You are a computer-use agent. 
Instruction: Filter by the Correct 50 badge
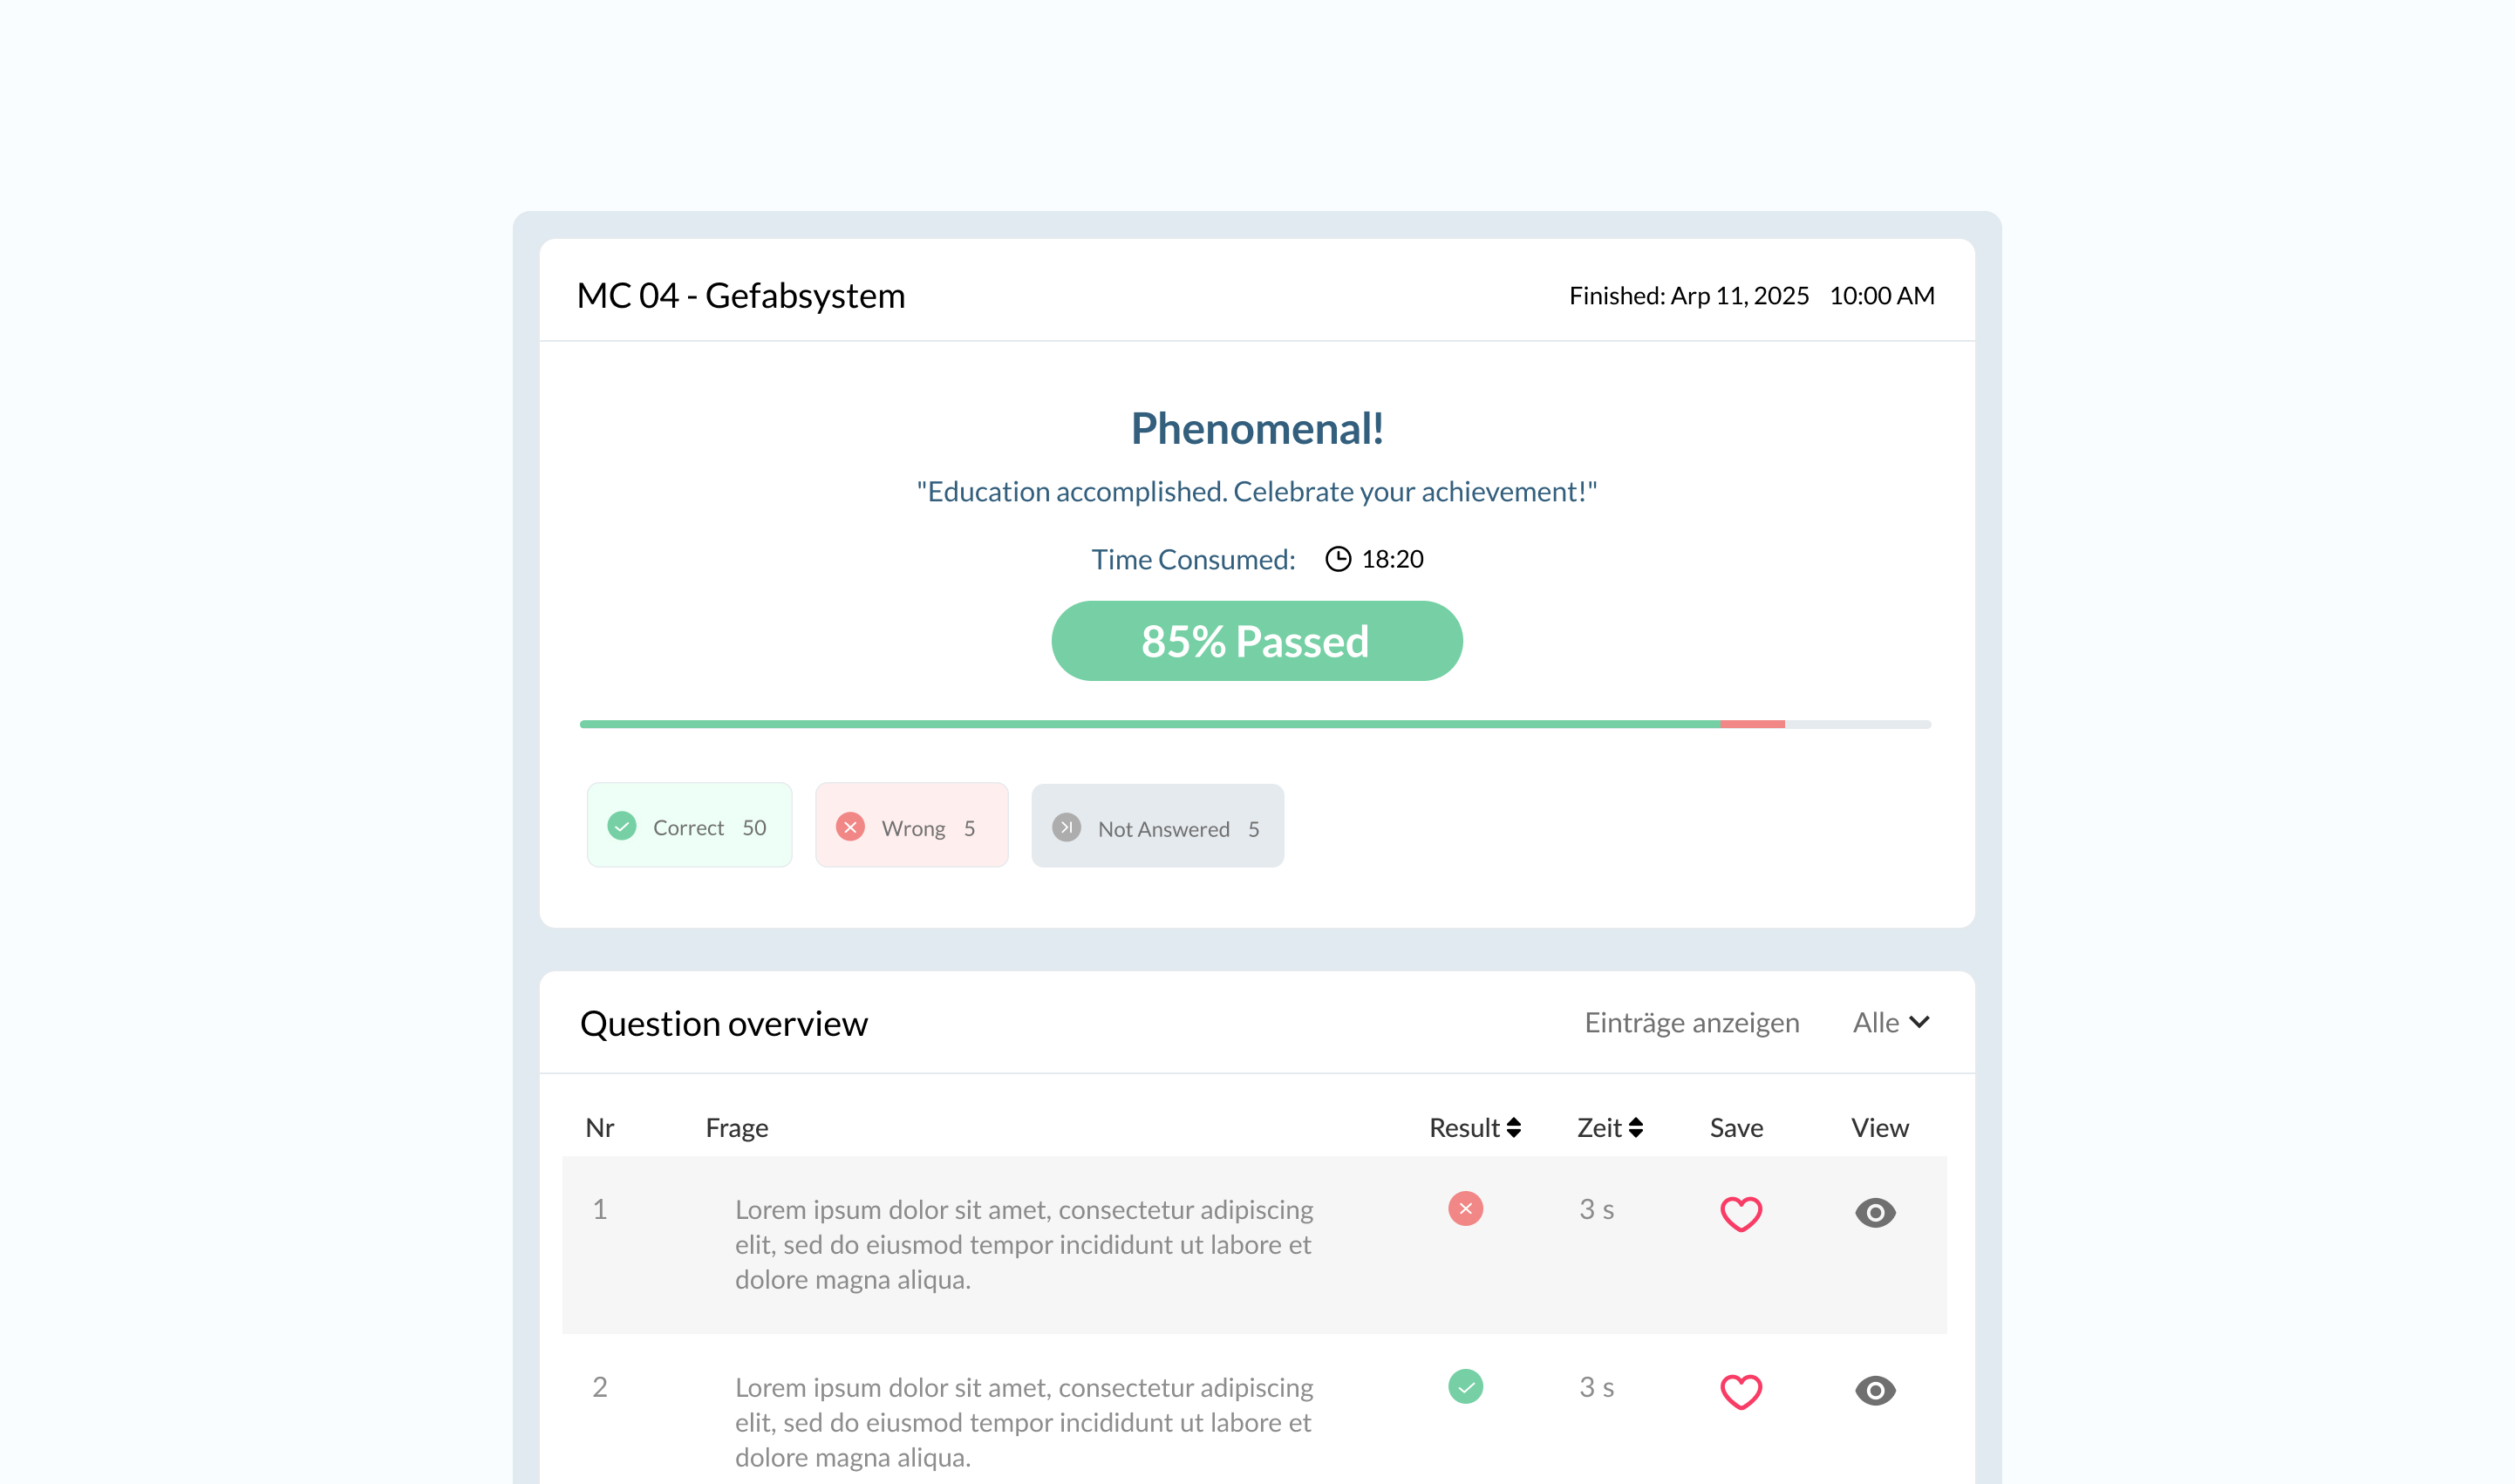689,826
